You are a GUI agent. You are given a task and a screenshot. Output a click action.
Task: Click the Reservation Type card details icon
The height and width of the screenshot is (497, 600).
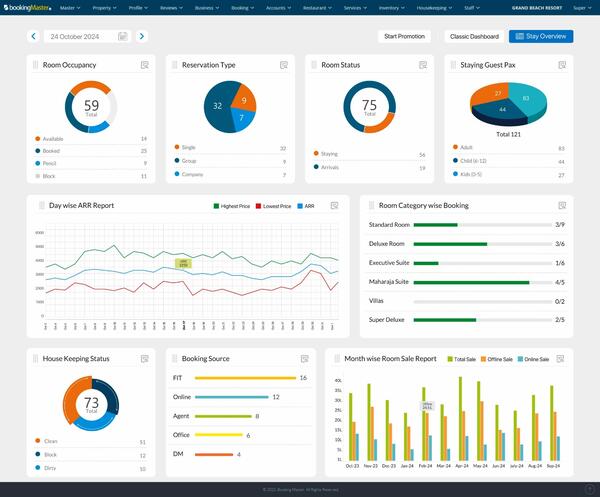(284, 65)
